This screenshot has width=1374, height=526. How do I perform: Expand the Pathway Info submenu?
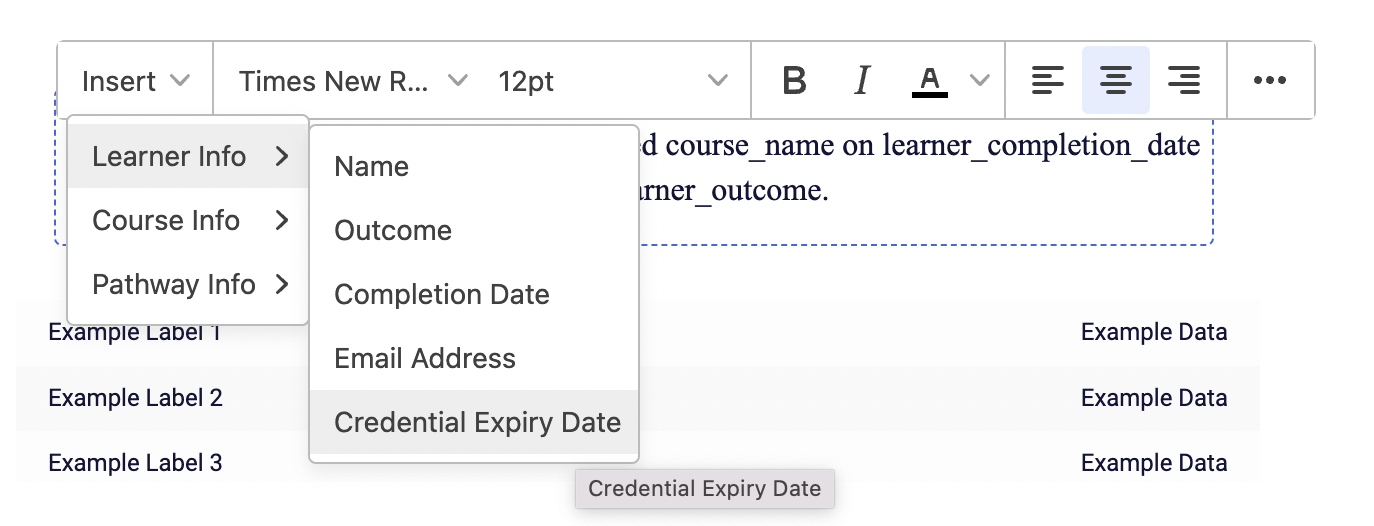coord(188,285)
